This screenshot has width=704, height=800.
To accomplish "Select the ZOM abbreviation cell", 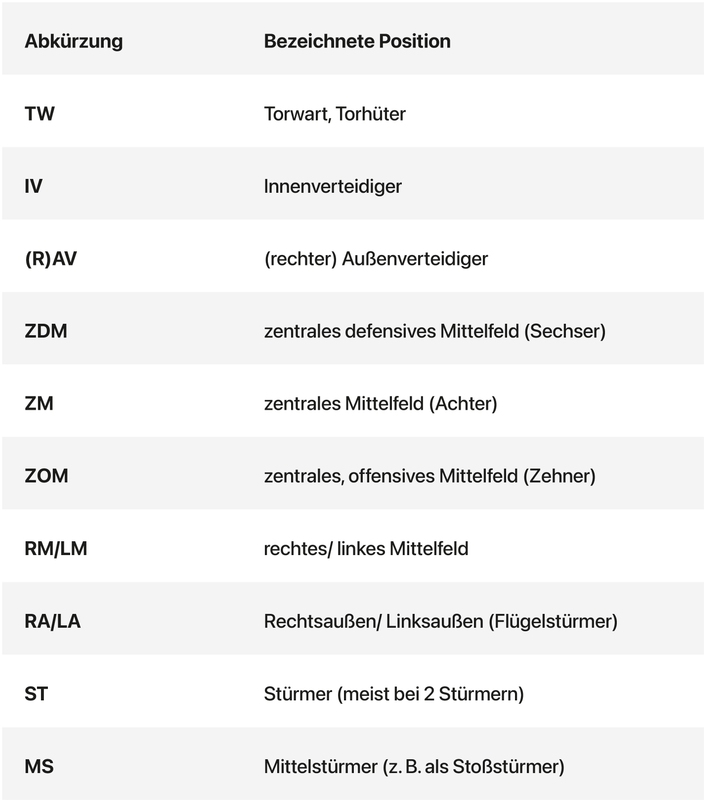I will (x=47, y=476).
